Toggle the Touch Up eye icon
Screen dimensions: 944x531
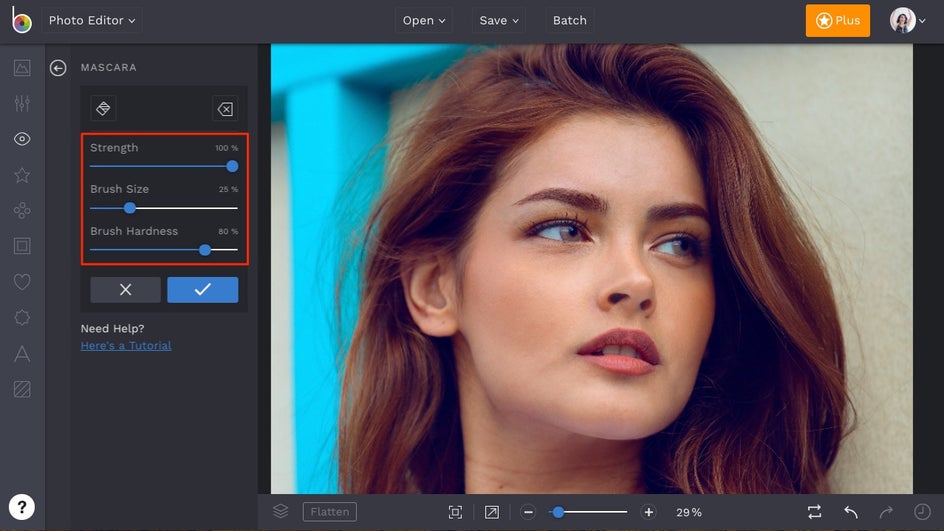point(22,139)
